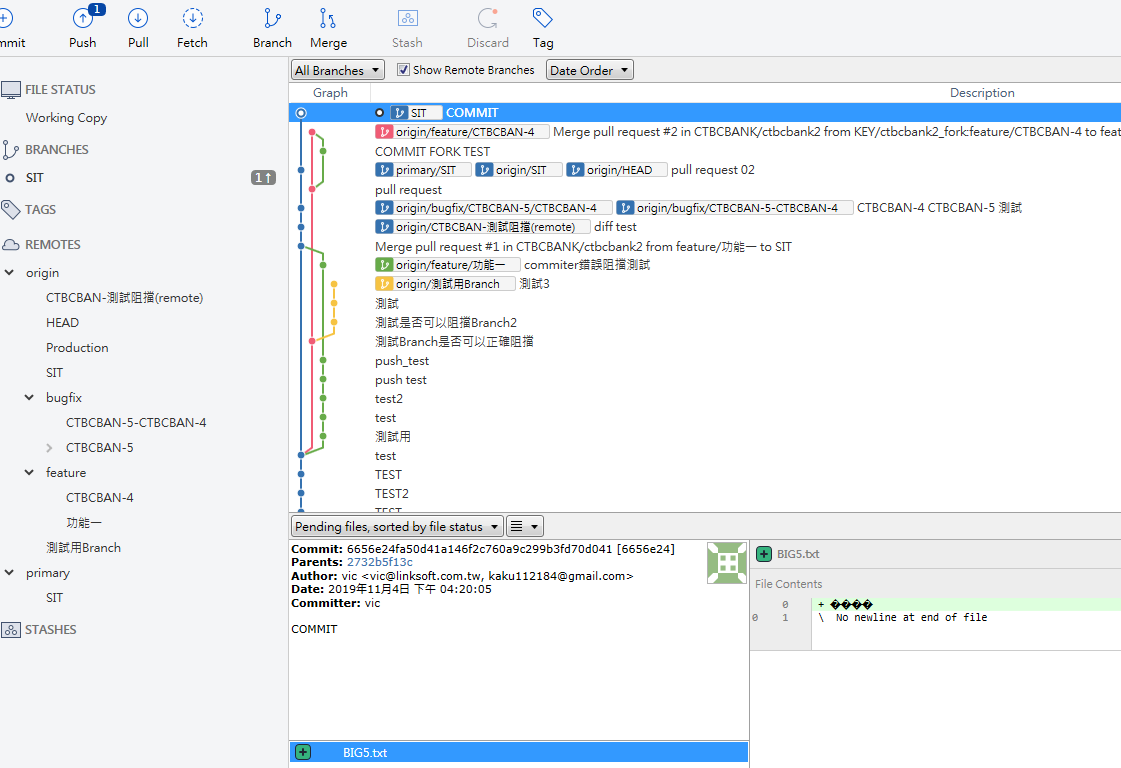
Task: Open the Branch tool
Action: pyautogui.click(x=272, y=27)
